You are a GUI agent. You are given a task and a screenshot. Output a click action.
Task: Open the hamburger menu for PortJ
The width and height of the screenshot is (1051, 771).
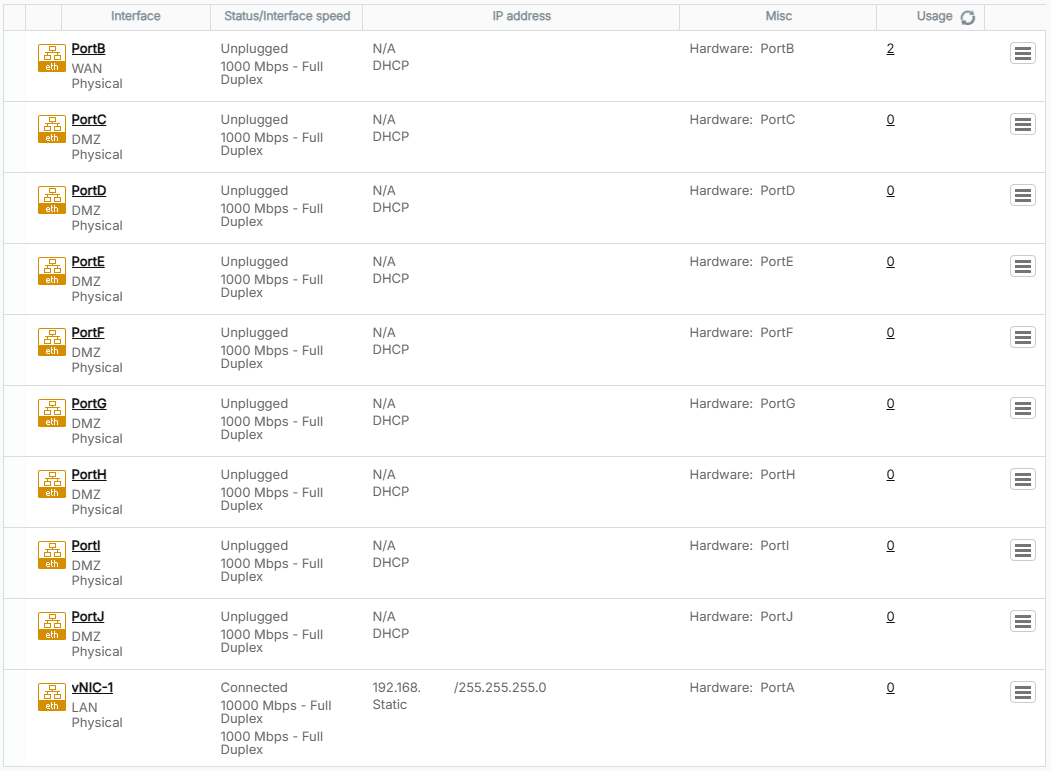[1022, 622]
